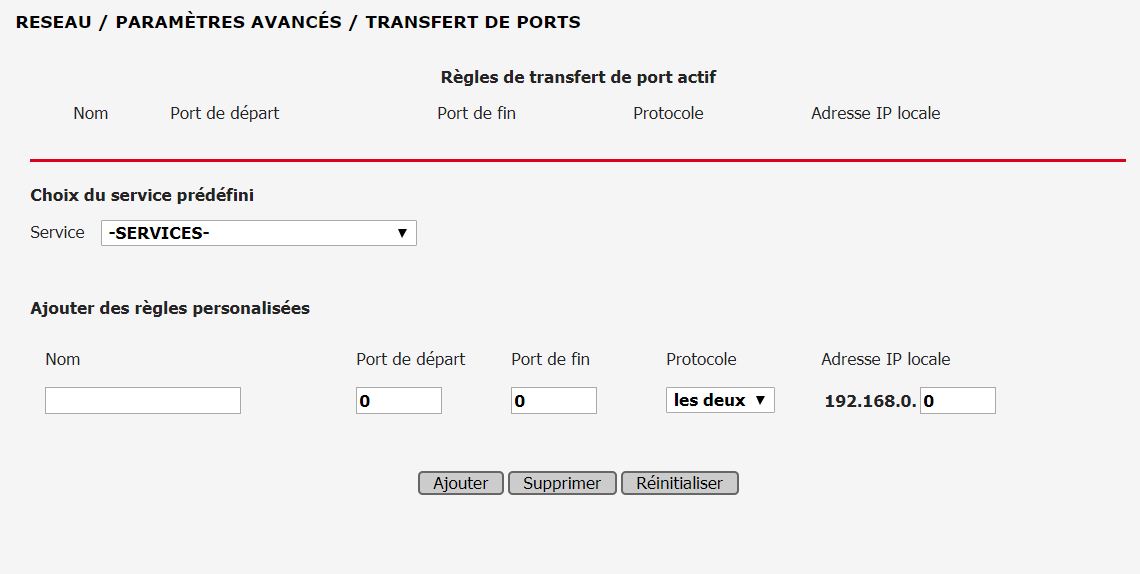The width and height of the screenshot is (1140, 574).
Task: Click the local IP last octet field
Action: 957,401
